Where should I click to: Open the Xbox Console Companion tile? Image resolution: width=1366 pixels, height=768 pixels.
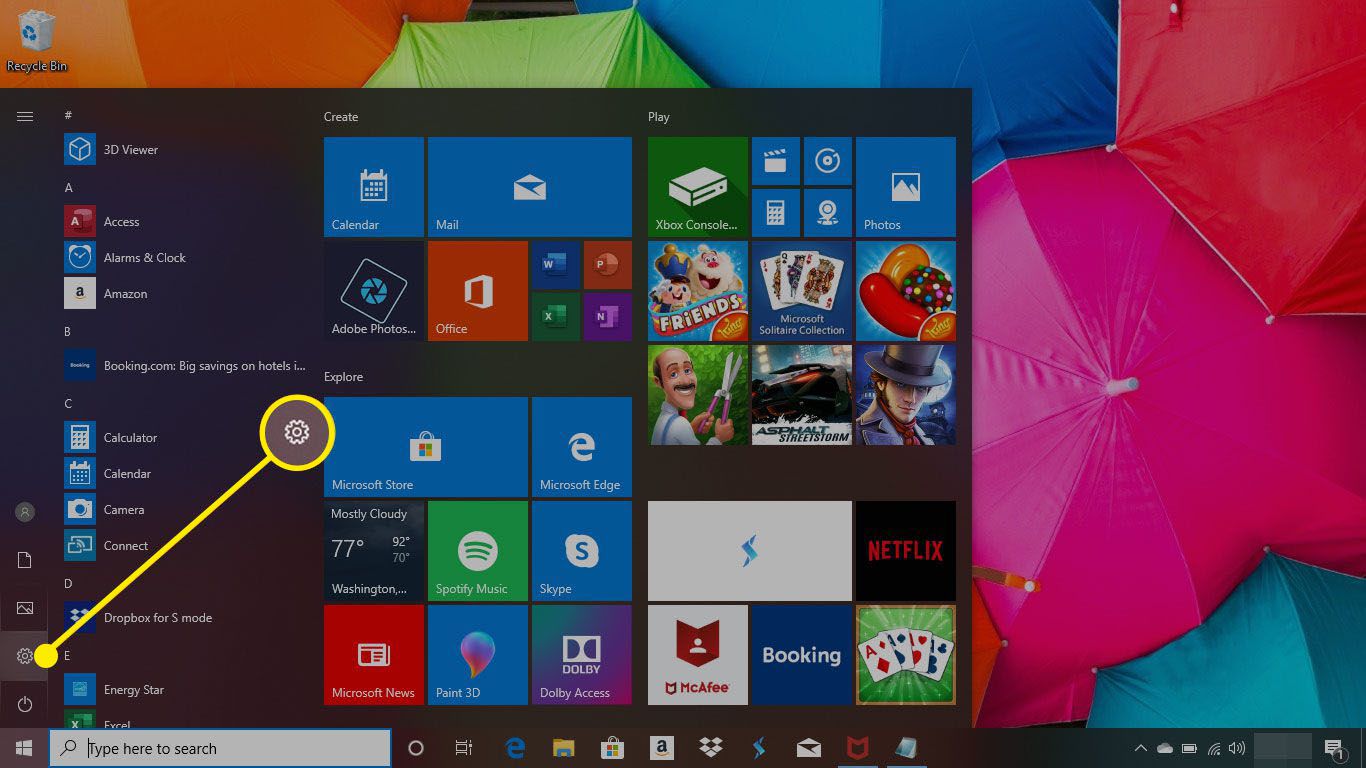tap(697, 186)
